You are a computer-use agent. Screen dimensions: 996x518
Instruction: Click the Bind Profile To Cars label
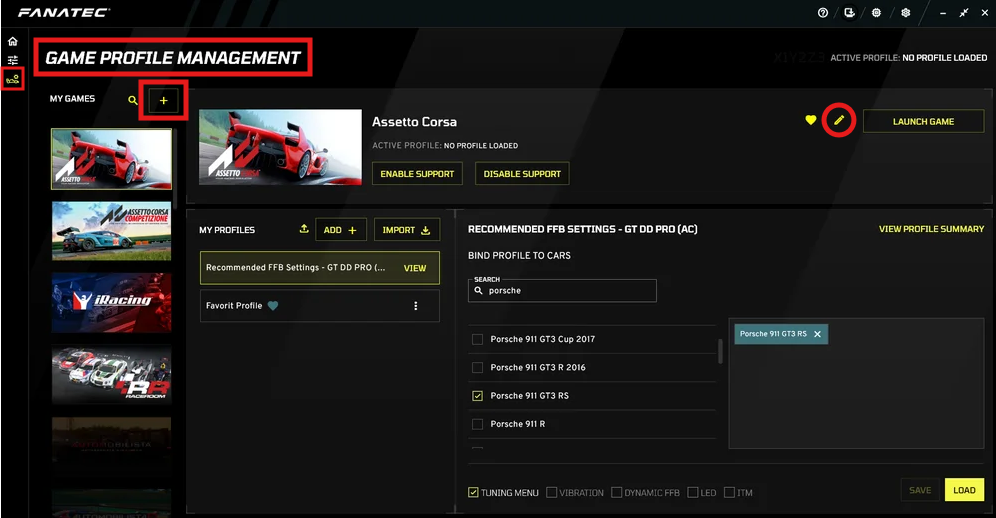519,256
